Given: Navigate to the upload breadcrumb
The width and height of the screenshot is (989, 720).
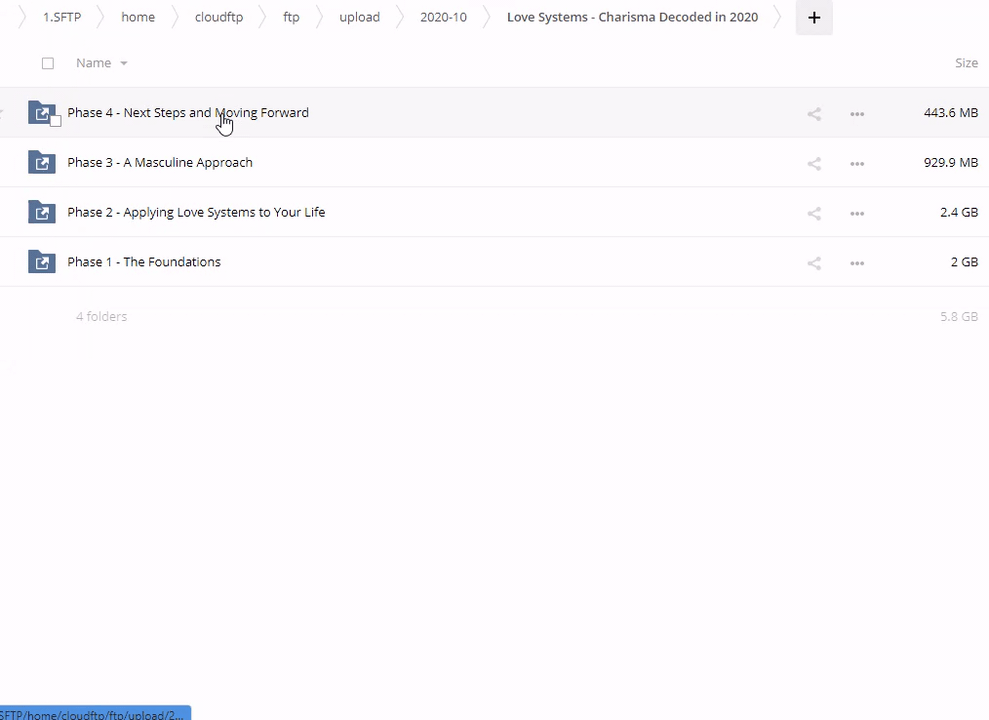Looking at the screenshot, I should coord(359,17).
